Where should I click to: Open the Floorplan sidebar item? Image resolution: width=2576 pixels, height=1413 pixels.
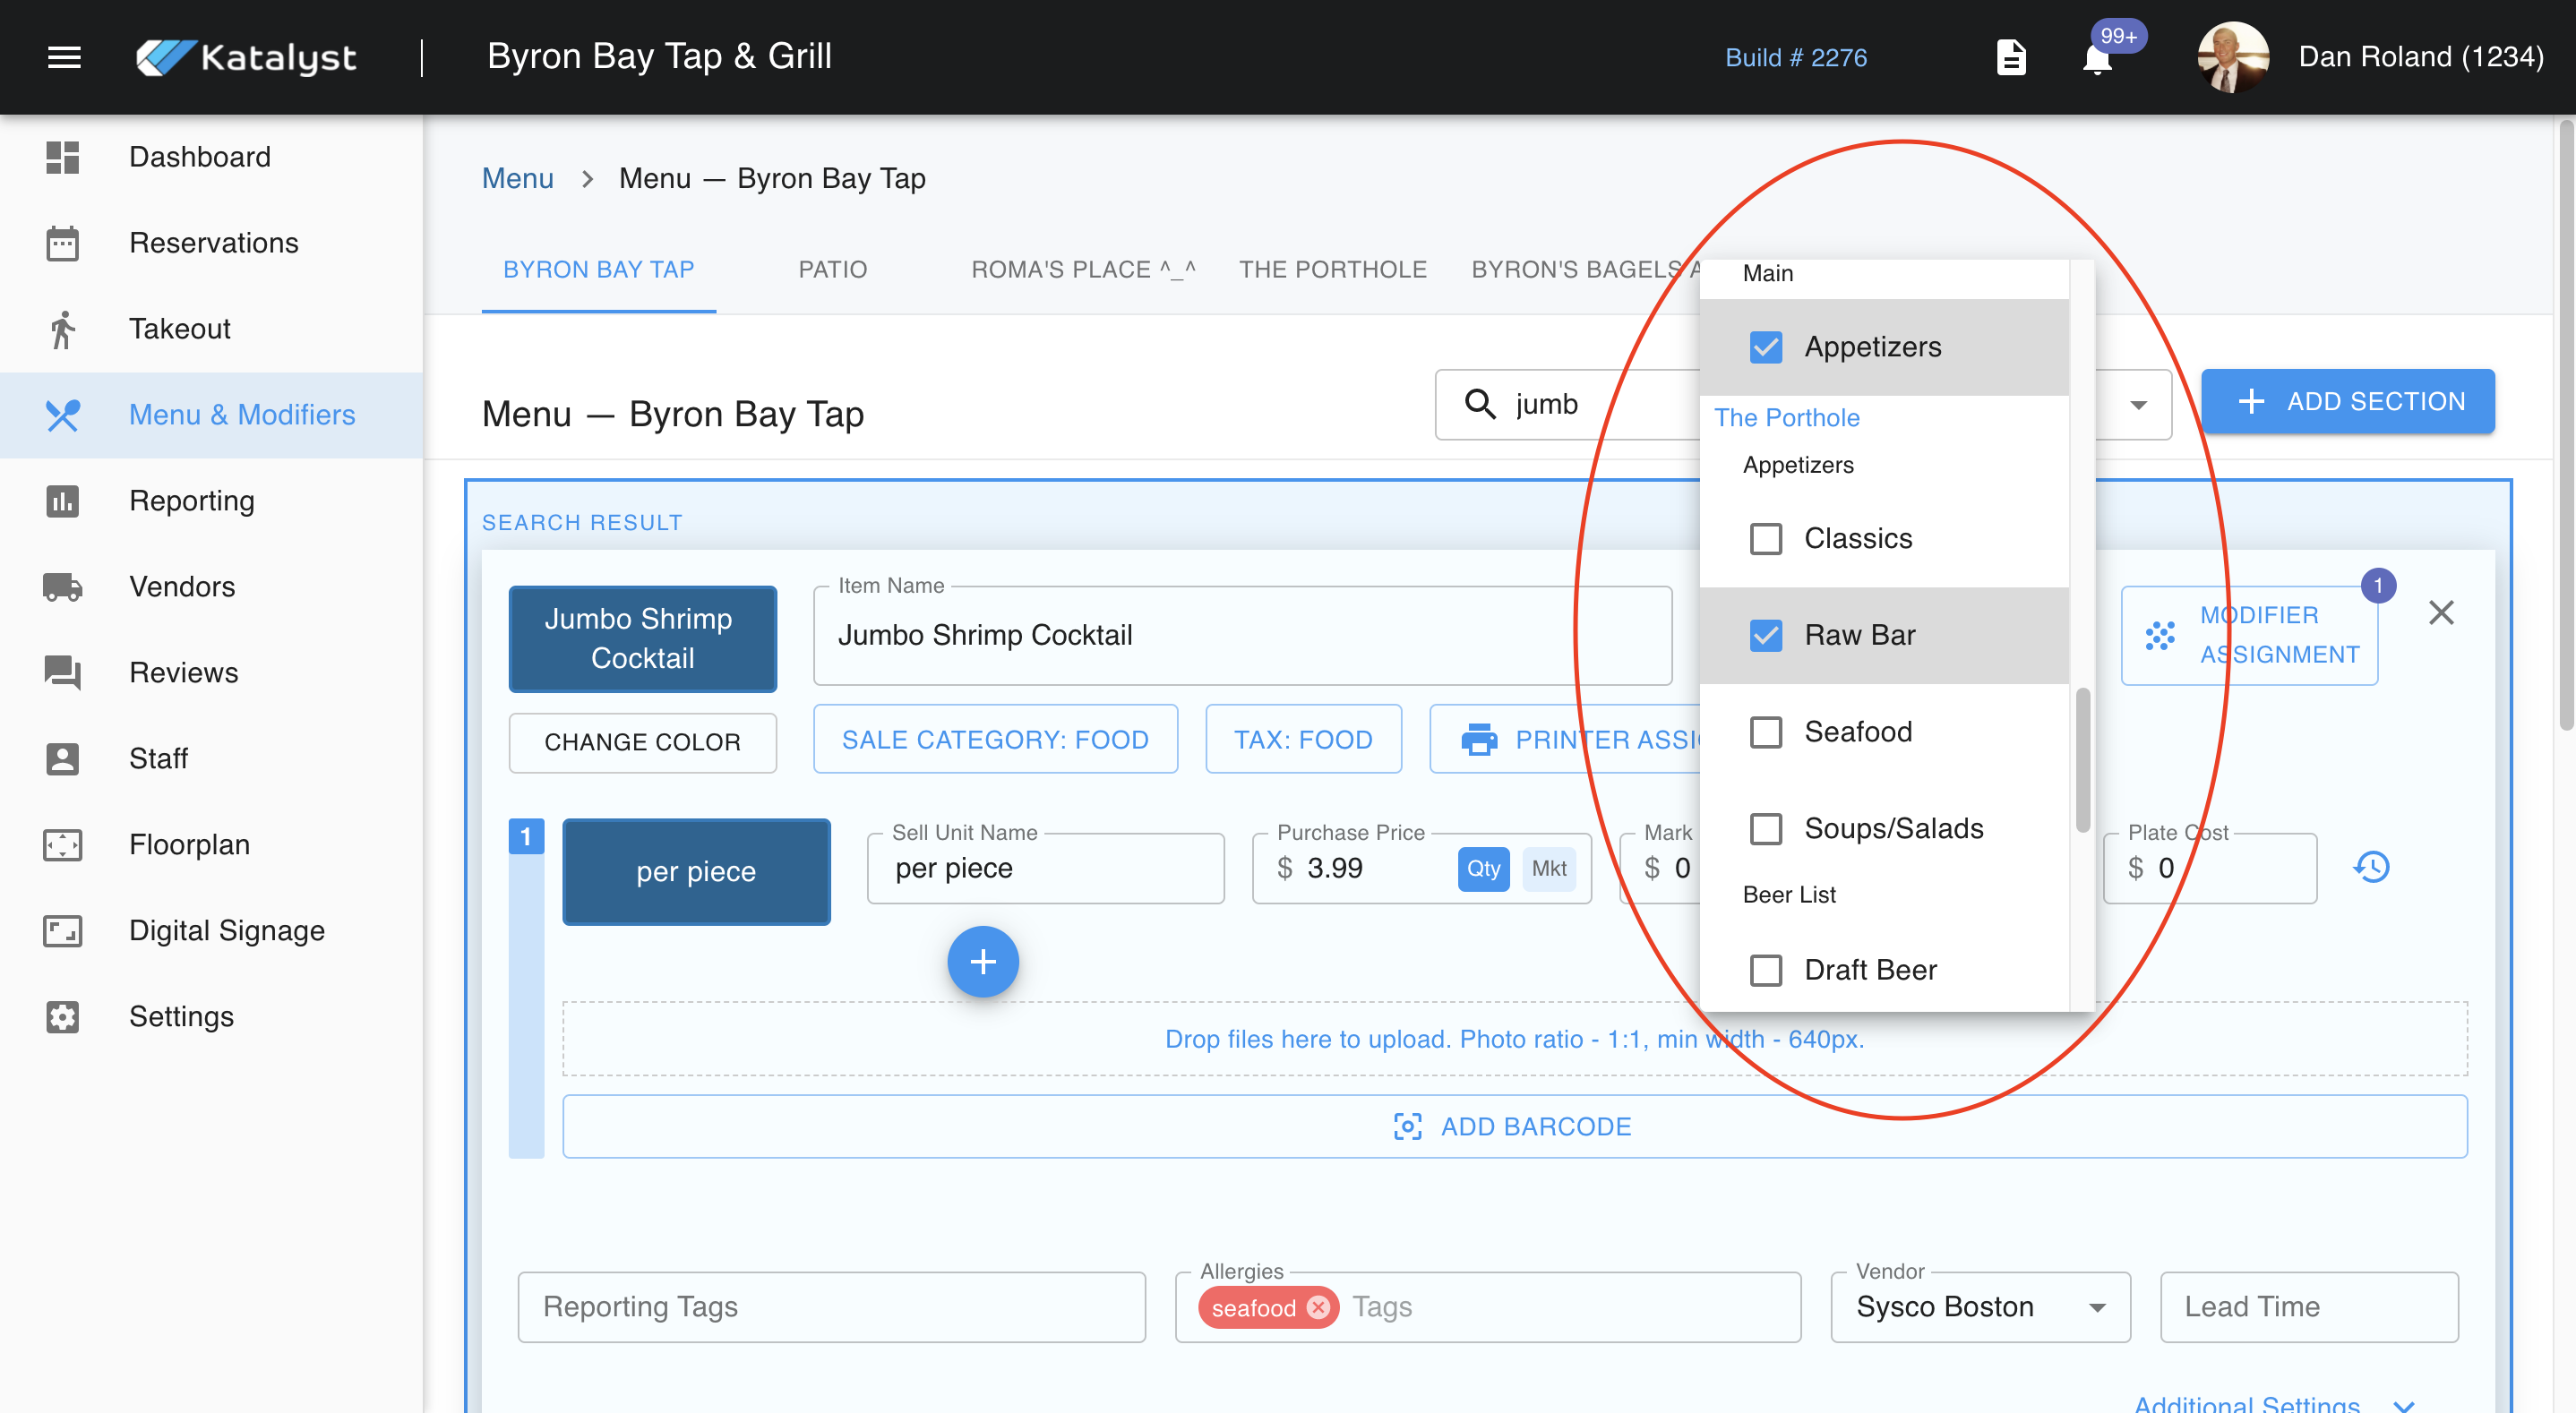pyautogui.click(x=189, y=844)
